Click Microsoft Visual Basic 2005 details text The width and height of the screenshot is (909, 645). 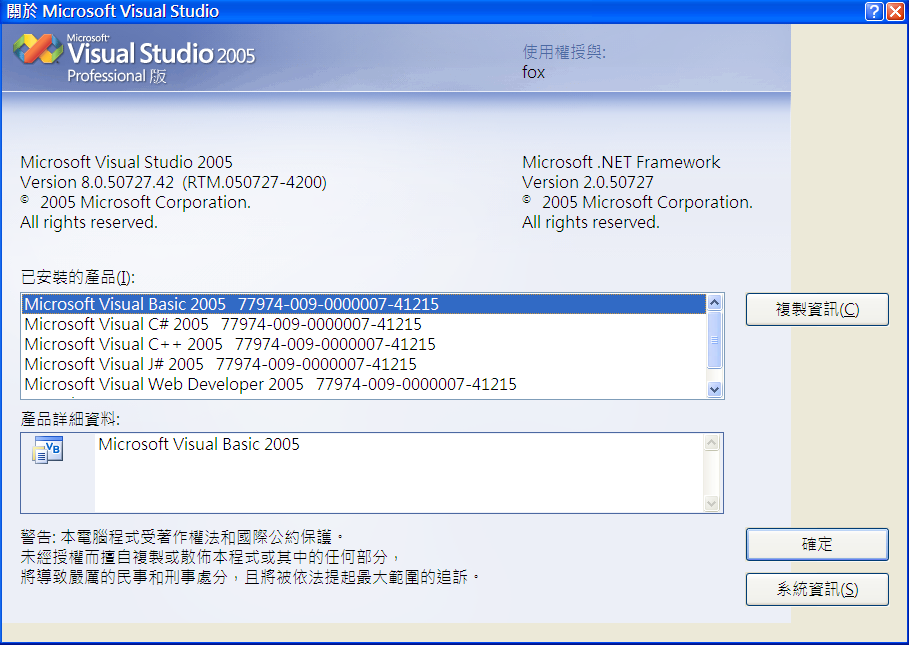[199, 444]
